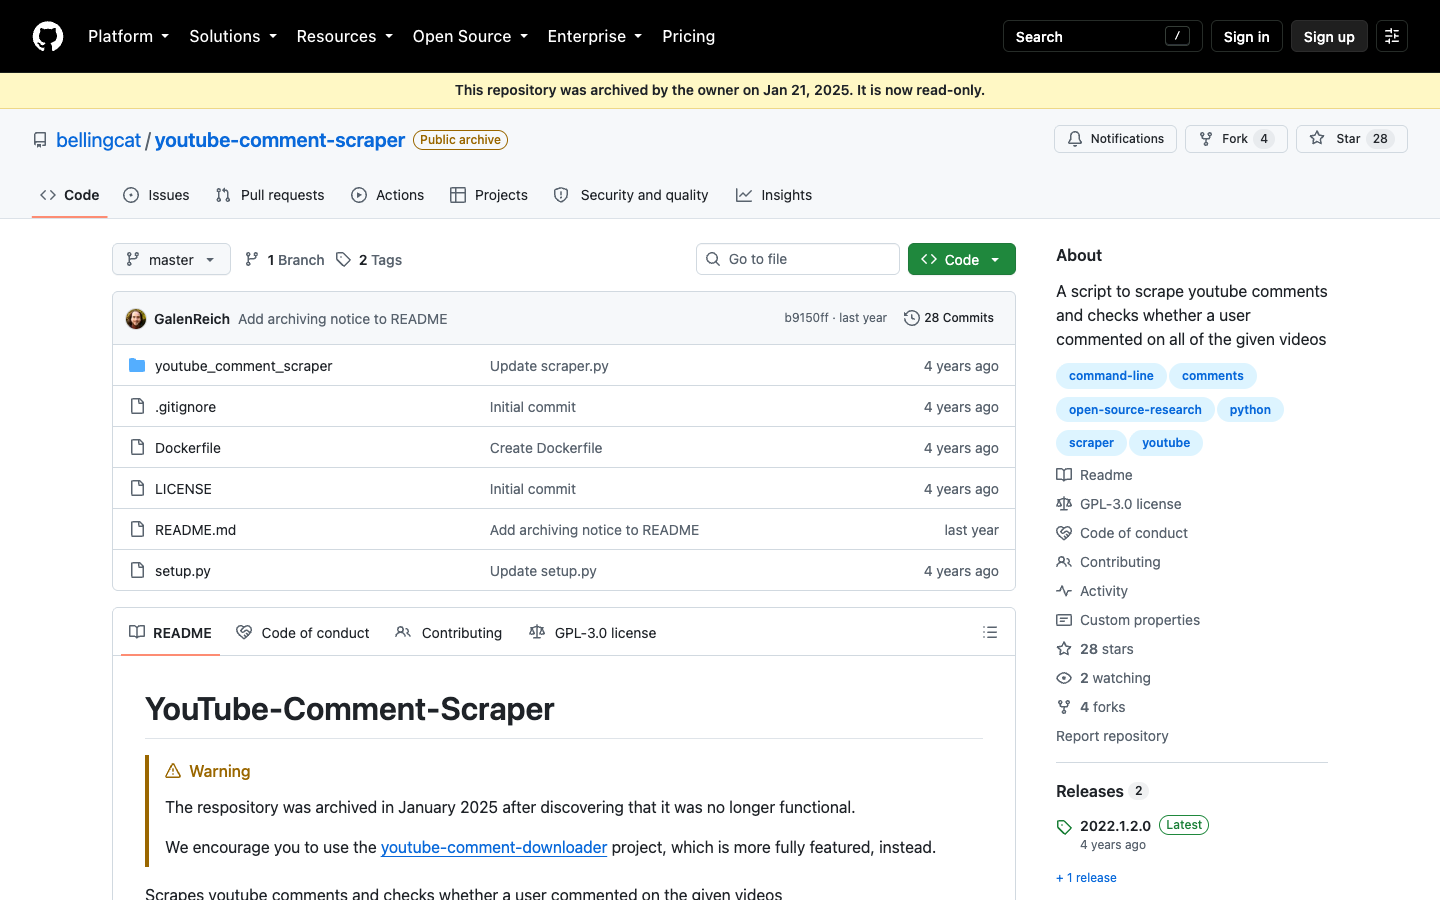The image size is (1440, 900).
Task: Open the 2 Tags listing
Action: [x=369, y=260]
